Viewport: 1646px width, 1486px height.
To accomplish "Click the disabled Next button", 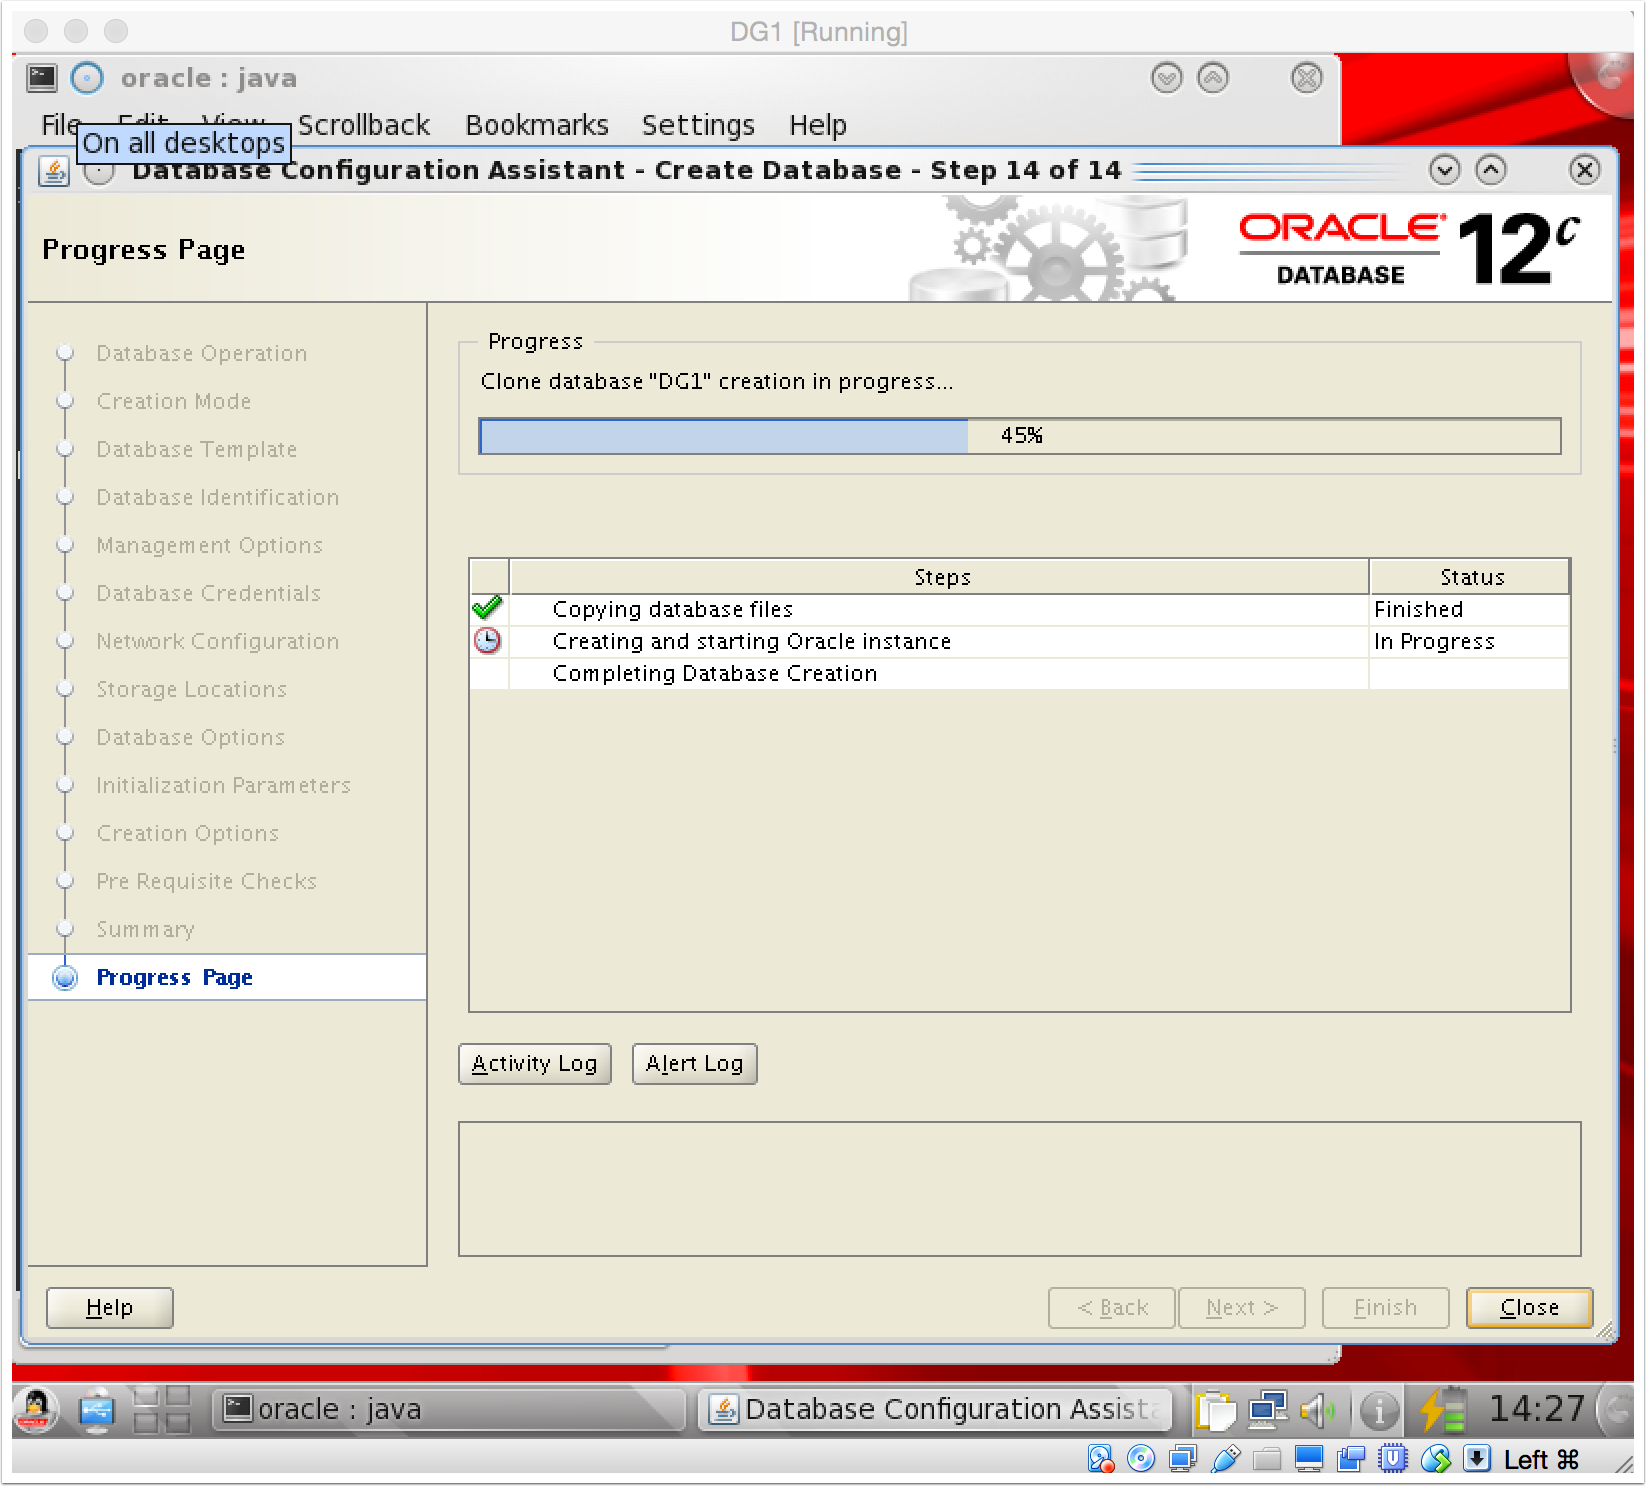I will point(1242,1308).
